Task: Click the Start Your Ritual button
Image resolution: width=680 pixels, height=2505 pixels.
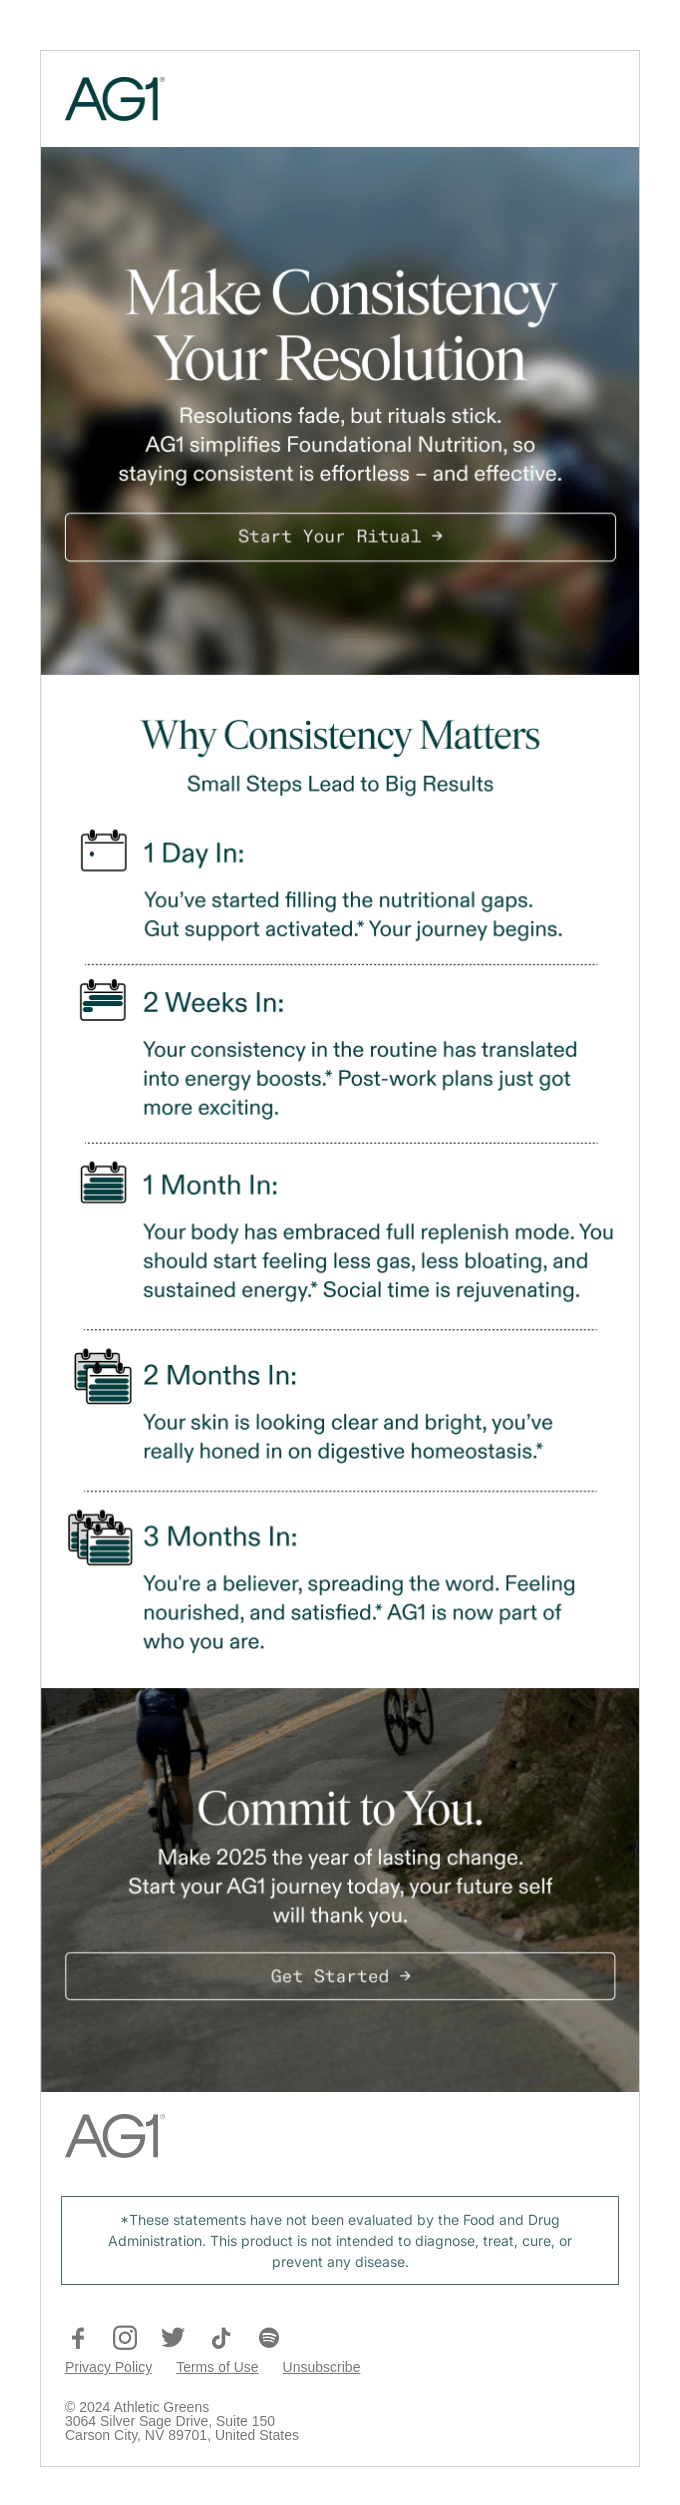Action: coord(340,537)
